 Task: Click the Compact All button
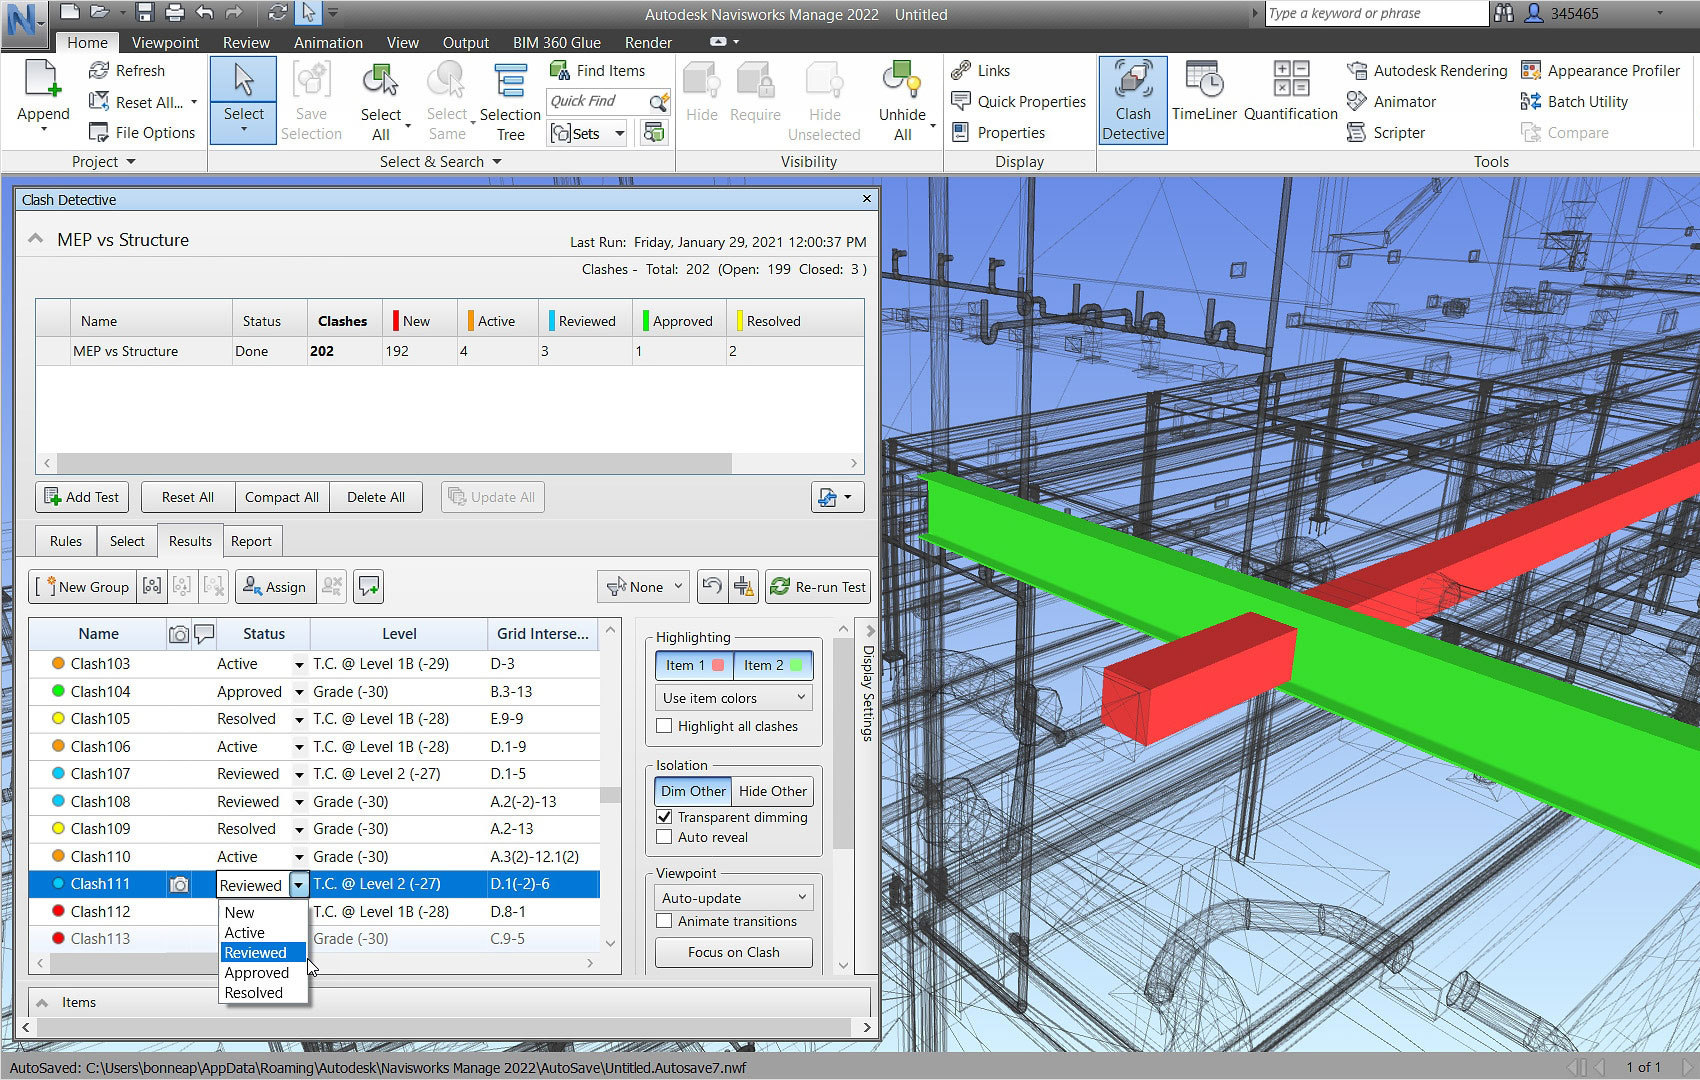tap(282, 497)
